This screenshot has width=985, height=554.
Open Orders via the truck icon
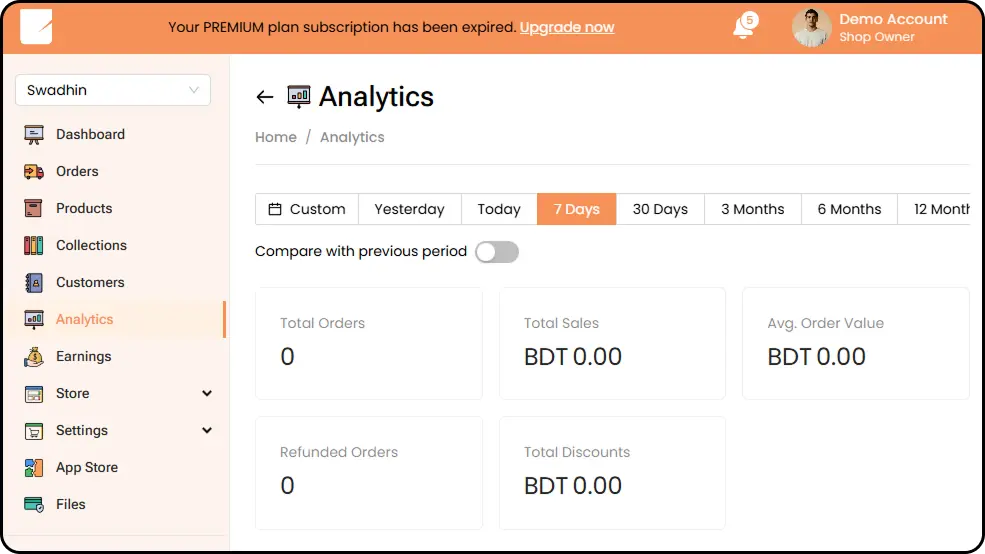pos(34,171)
